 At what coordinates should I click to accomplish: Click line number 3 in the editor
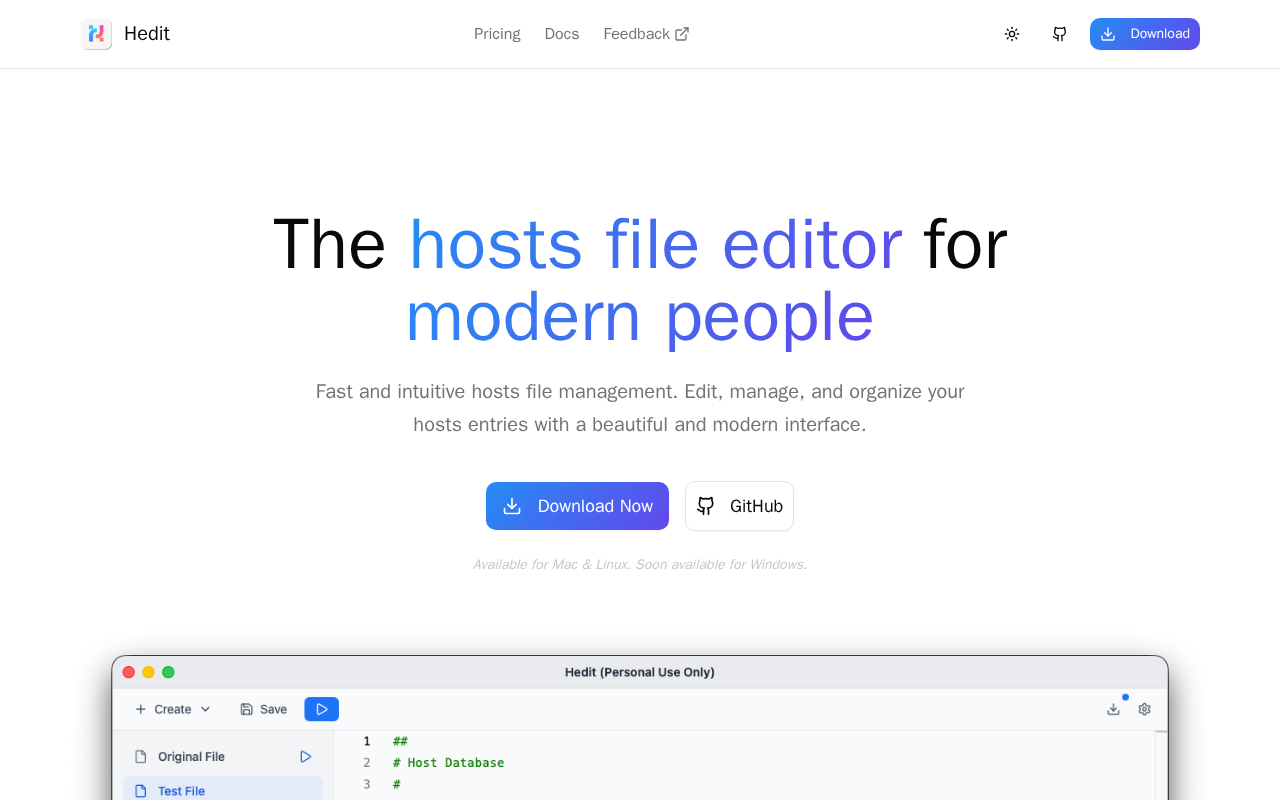click(x=367, y=784)
